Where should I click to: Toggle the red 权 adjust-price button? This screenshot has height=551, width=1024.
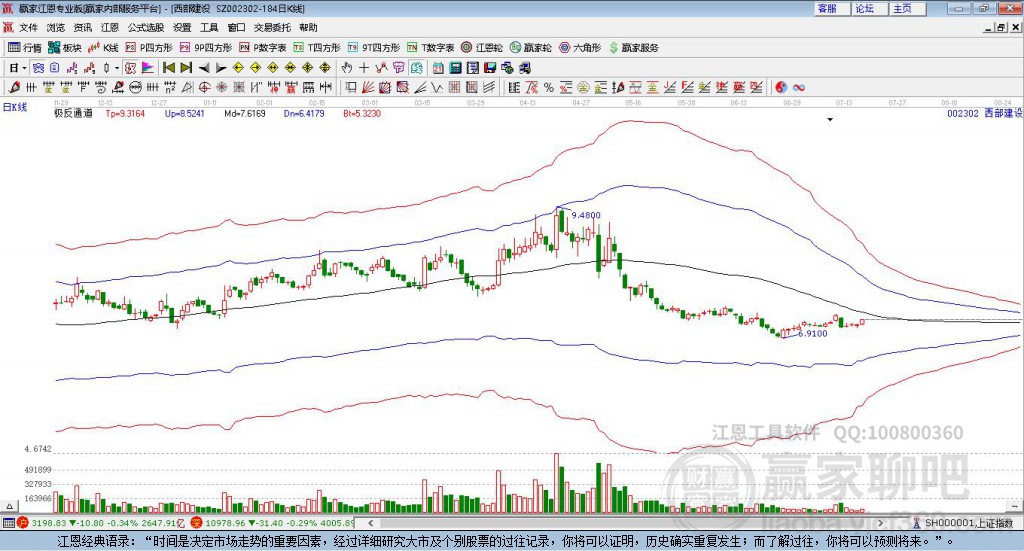pyautogui.click(x=131, y=68)
